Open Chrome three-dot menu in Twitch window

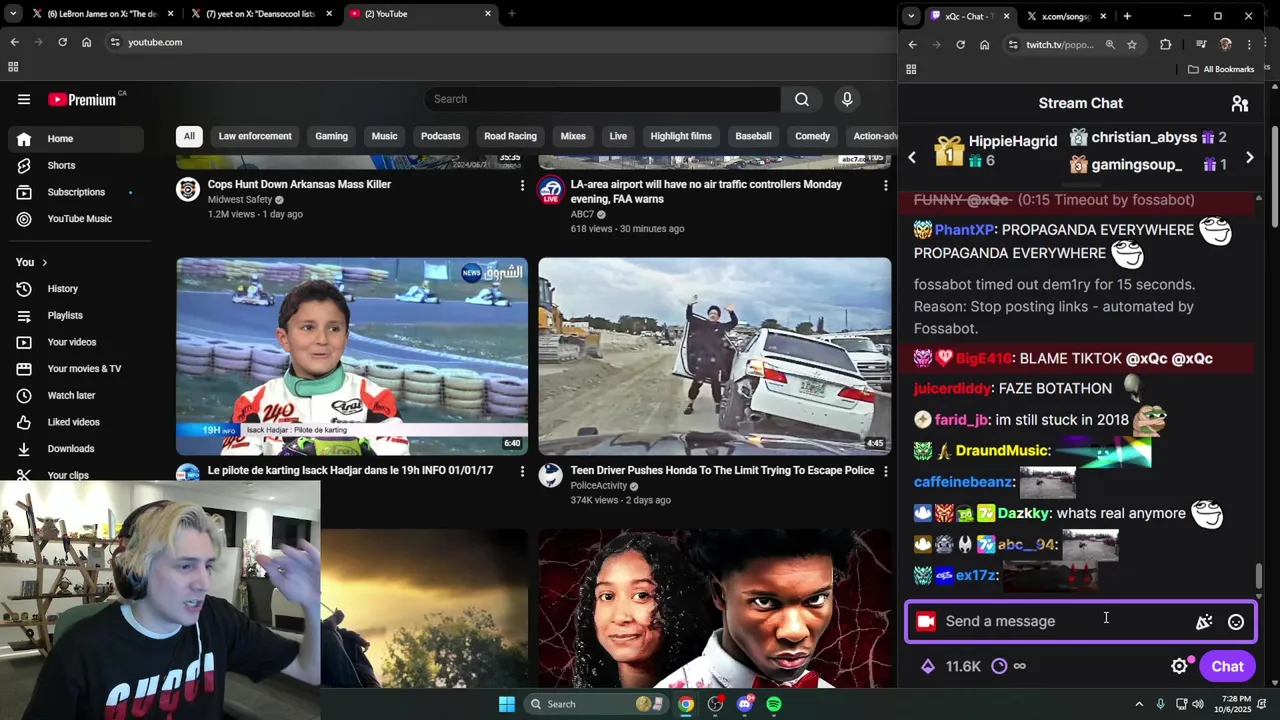1249,45
